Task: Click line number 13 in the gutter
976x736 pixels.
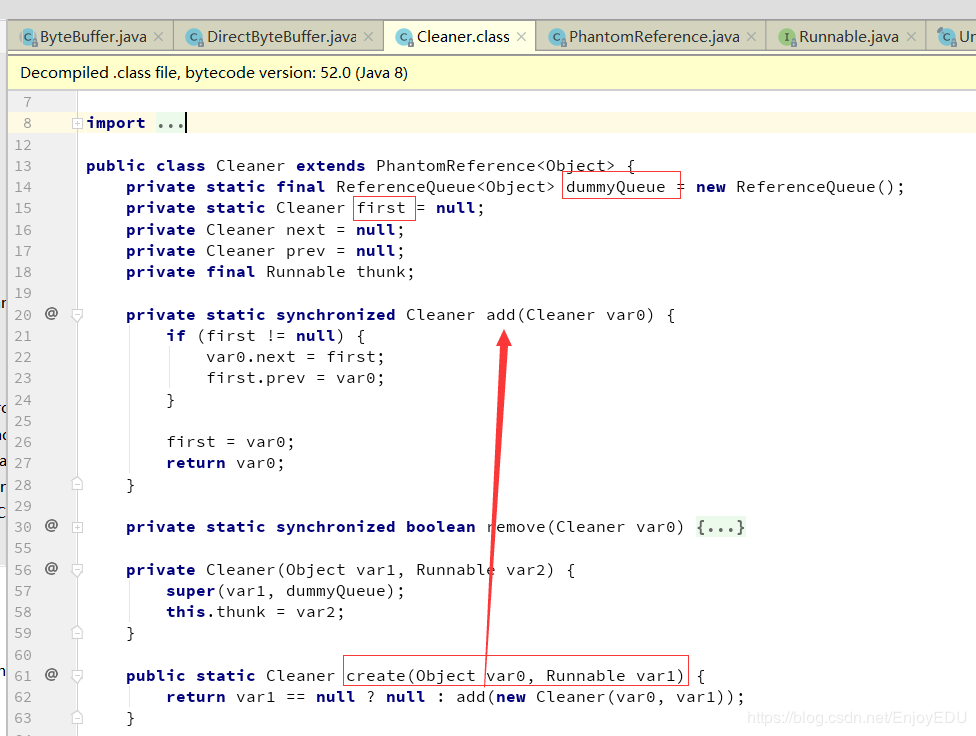Action: [x=23, y=166]
